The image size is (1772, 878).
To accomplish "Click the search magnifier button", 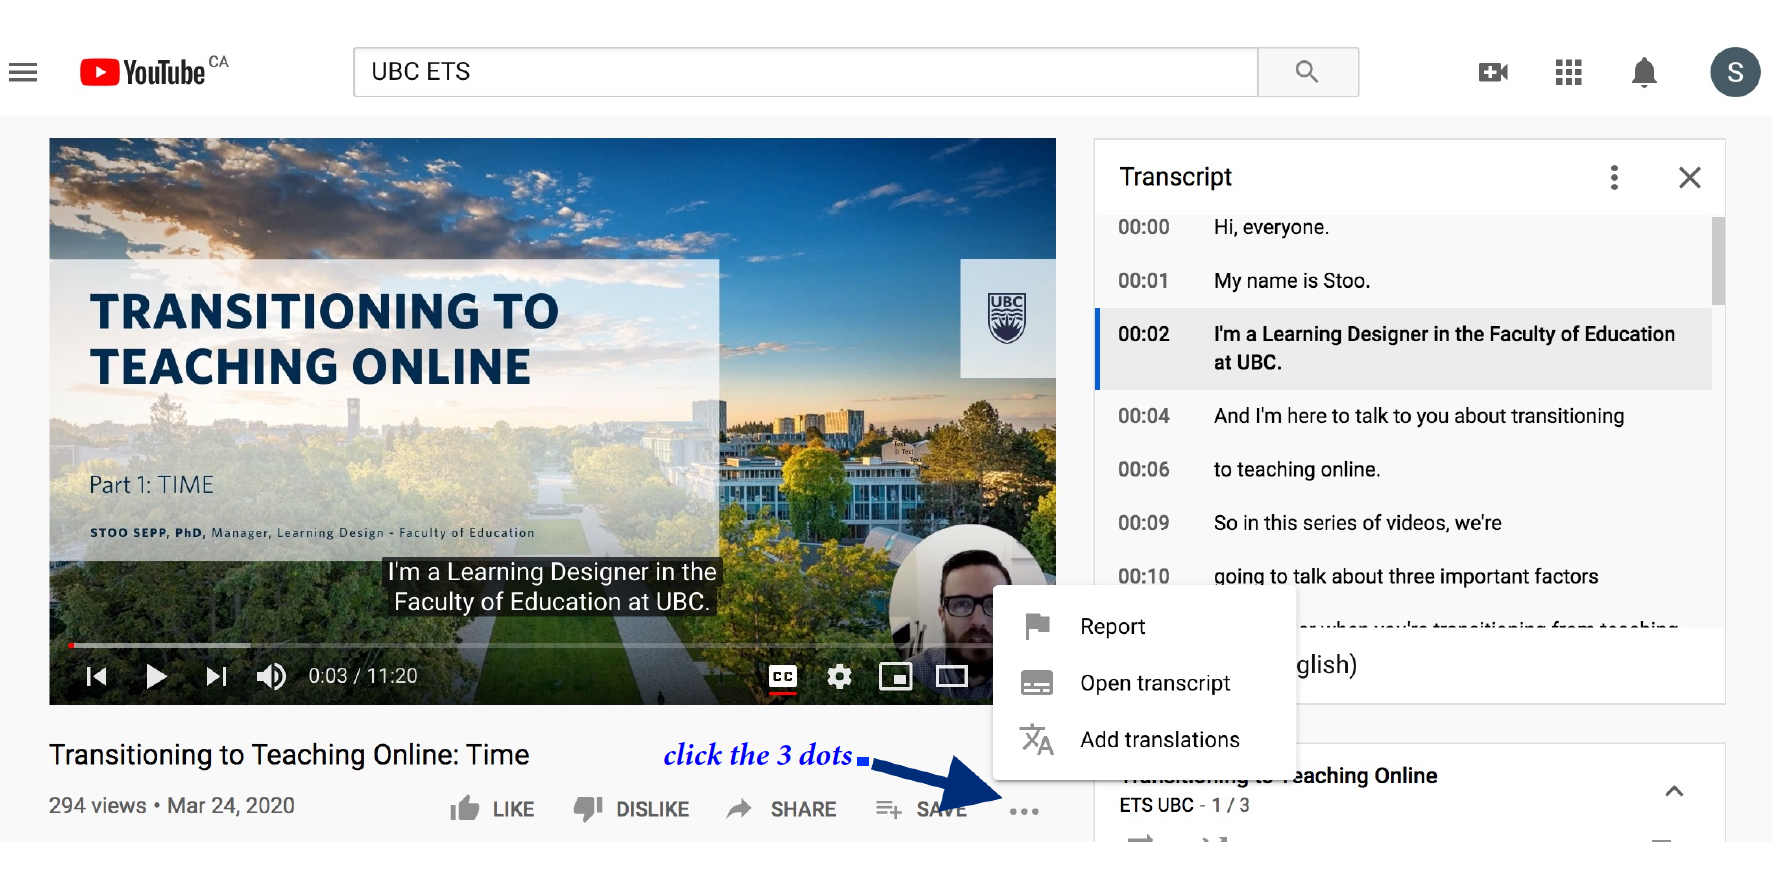I will click(x=1307, y=72).
